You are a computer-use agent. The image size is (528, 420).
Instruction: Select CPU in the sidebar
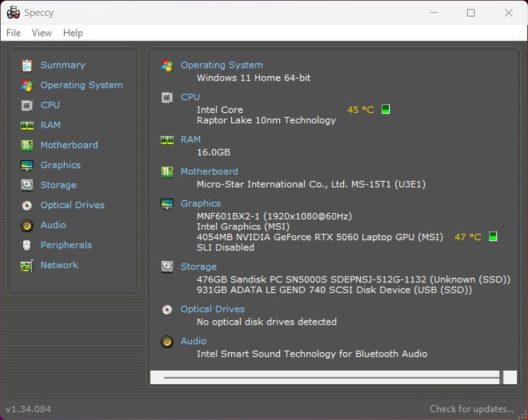pos(50,105)
